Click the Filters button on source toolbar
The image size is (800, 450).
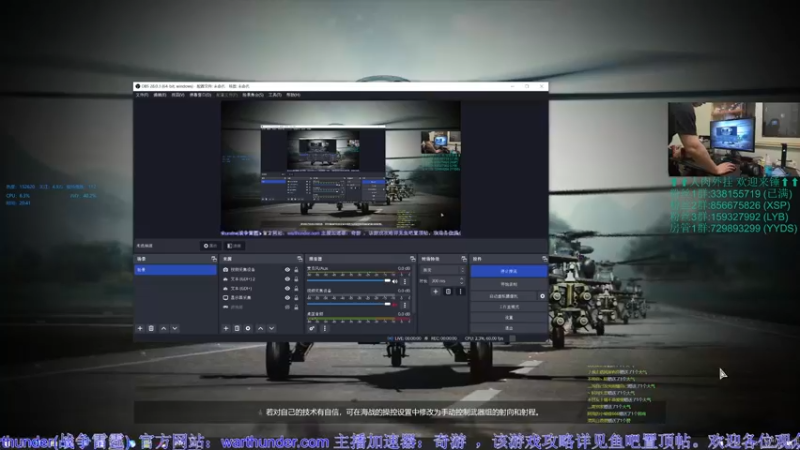tap(235, 246)
